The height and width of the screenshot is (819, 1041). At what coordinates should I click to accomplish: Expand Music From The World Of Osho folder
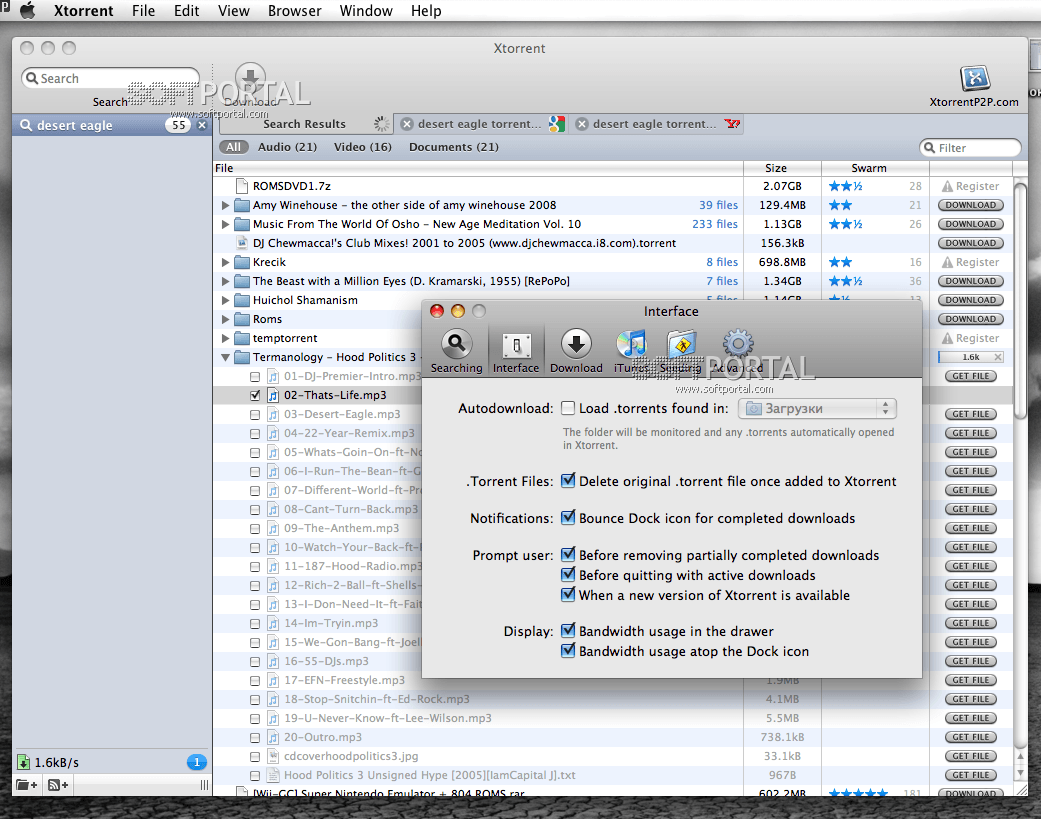(x=225, y=224)
